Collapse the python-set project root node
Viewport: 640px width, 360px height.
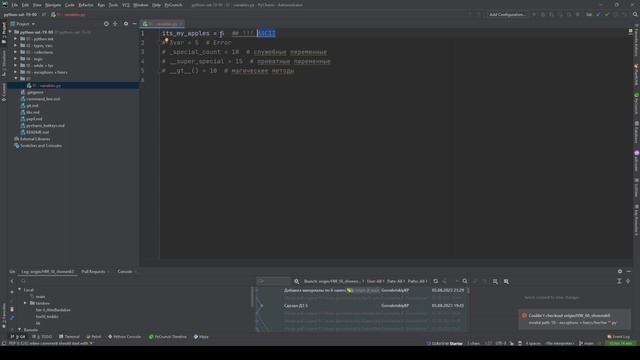click(11, 32)
